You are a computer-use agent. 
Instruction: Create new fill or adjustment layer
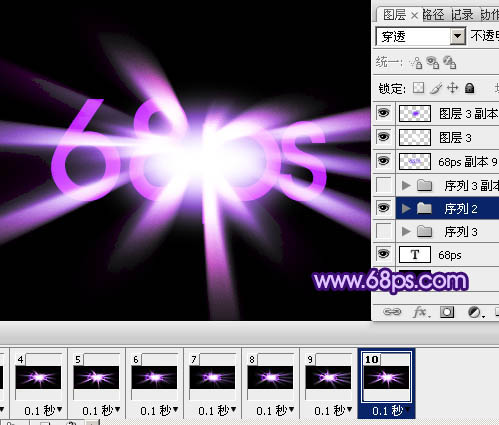(476, 312)
